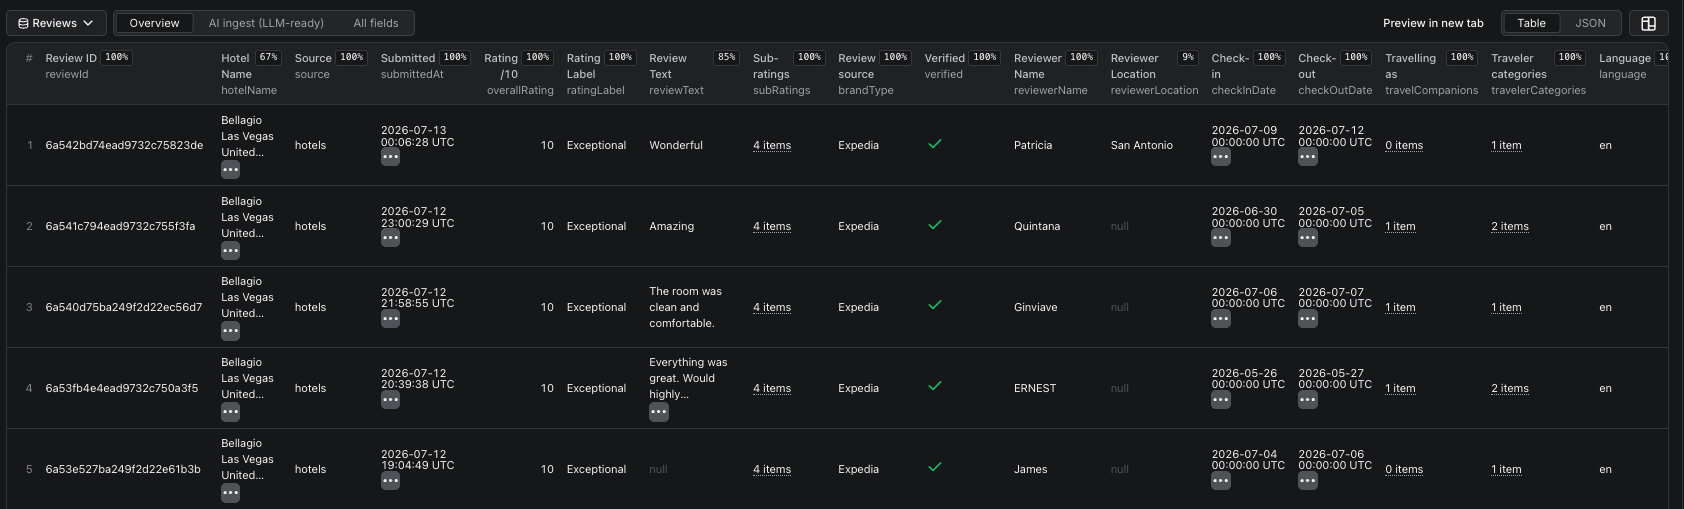Open sub-ratings '4 items' in James row
Screen dimensions: 1684x509
pyautogui.click(x=772, y=469)
